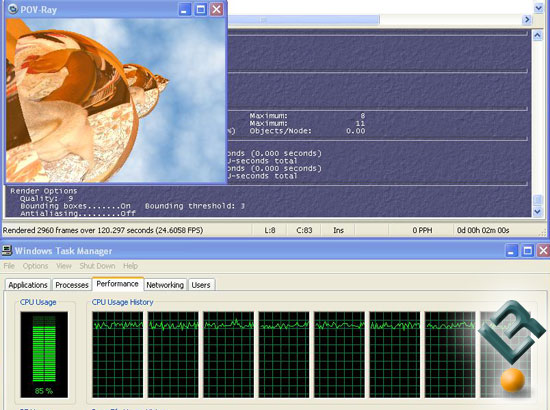Switch to the Applications tab
Image resolution: width=550 pixels, height=410 pixels.
28,285
